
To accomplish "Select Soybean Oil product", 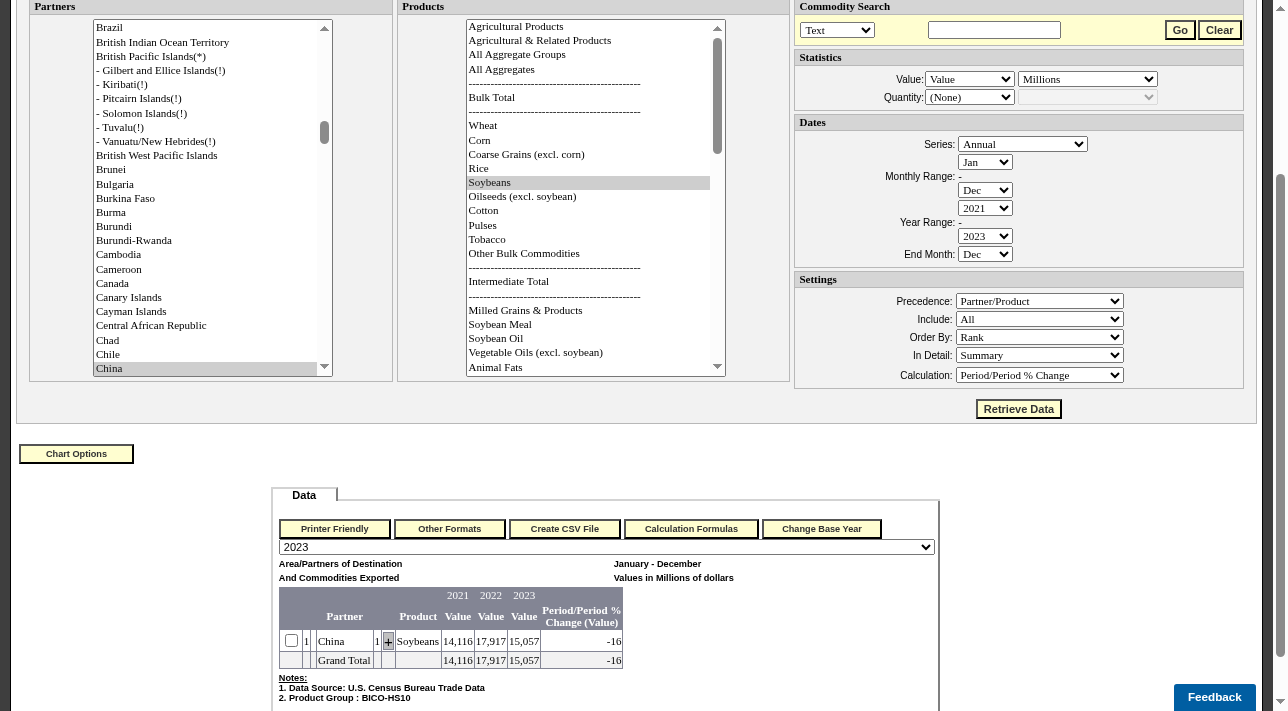I will [x=588, y=339].
